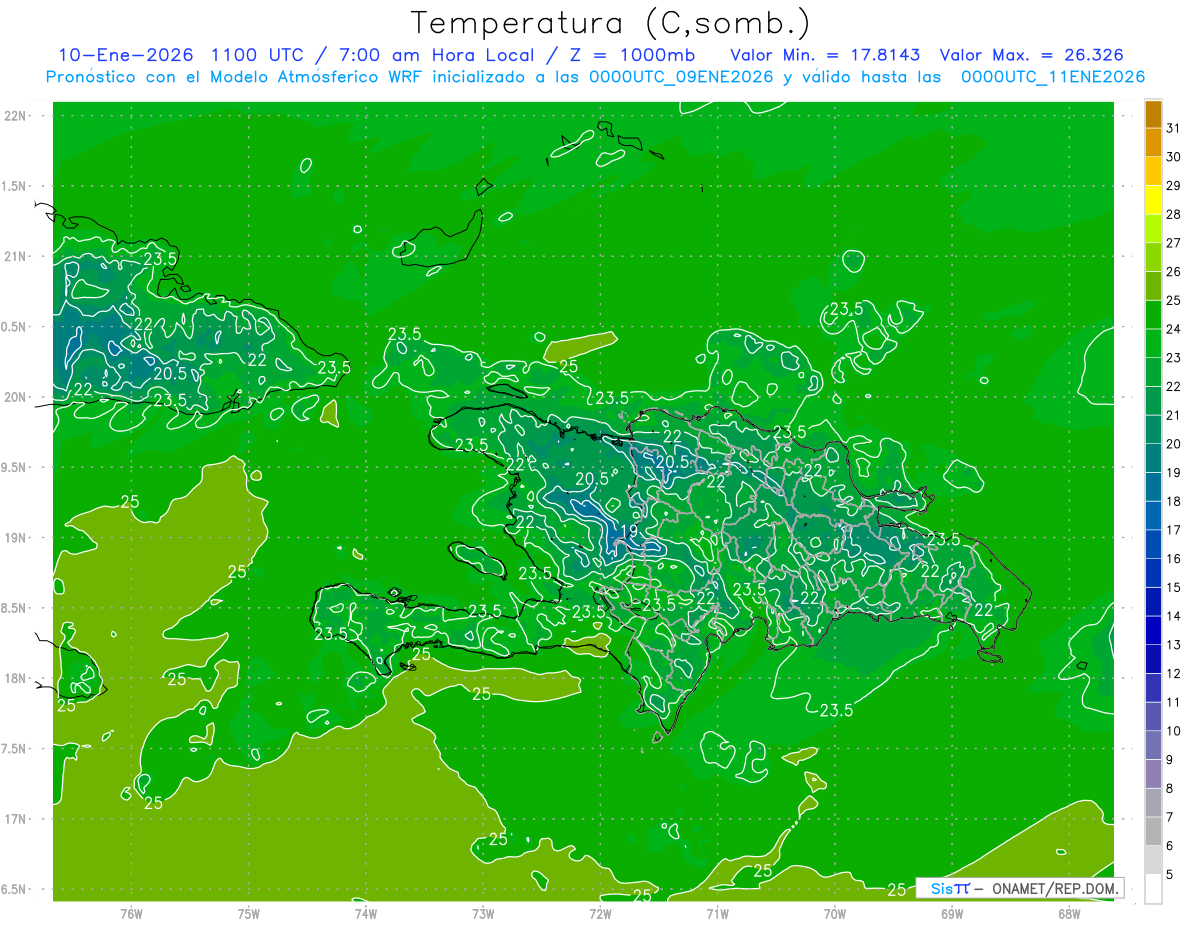
Task: Click '0000UTC_11ENE2026' validity timestamp
Action: coord(1053,77)
